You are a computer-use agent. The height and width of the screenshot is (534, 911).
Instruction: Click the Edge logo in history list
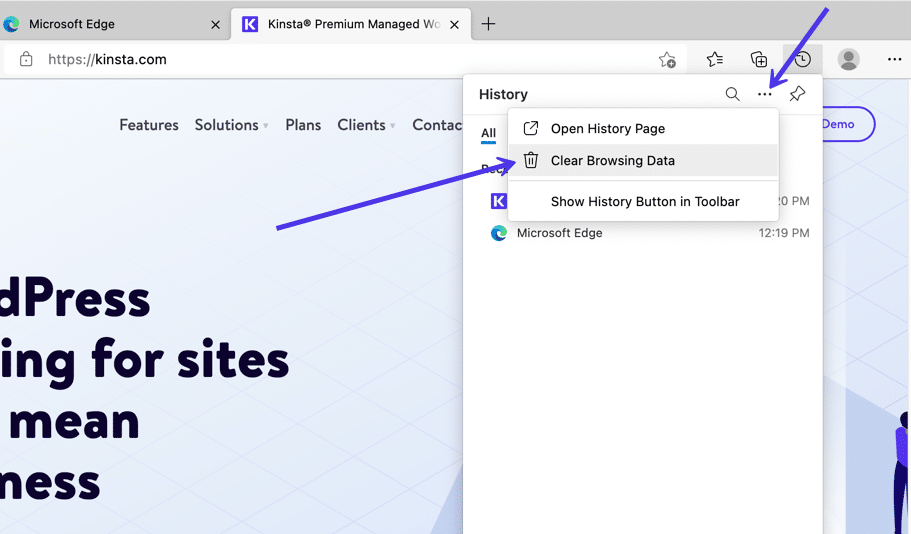coord(498,233)
